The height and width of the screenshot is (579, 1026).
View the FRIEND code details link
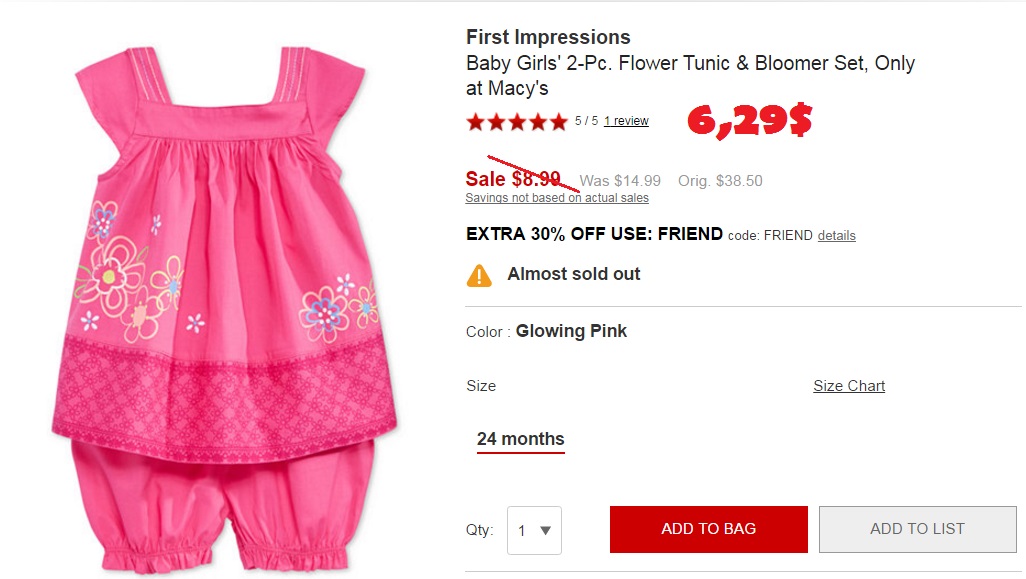coord(836,236)
